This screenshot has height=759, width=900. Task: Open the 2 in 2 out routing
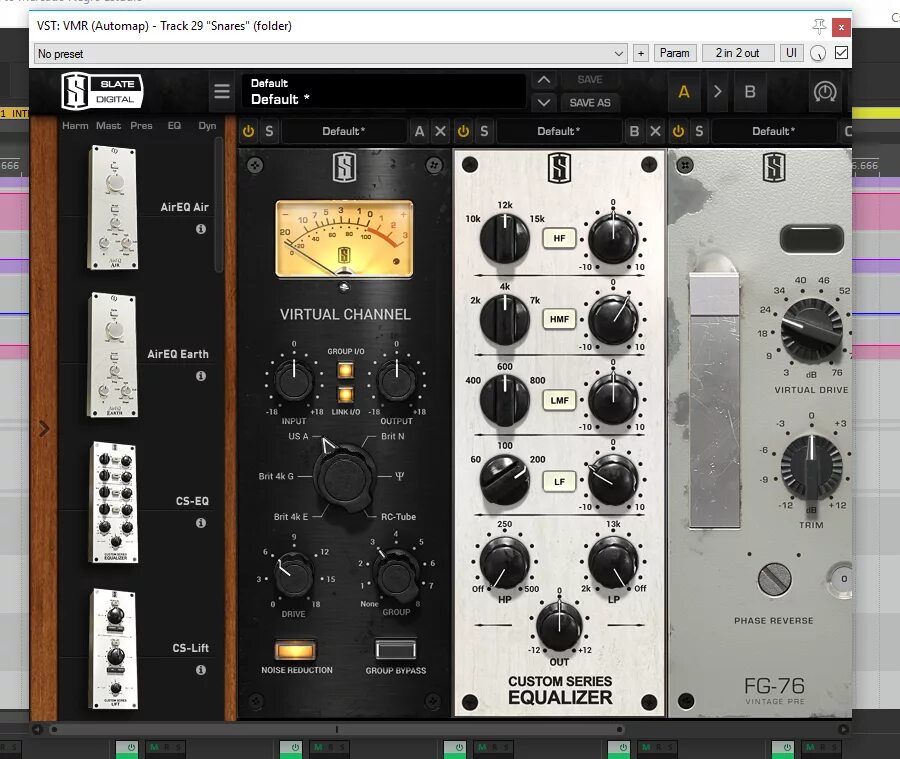tap(738, 53)
